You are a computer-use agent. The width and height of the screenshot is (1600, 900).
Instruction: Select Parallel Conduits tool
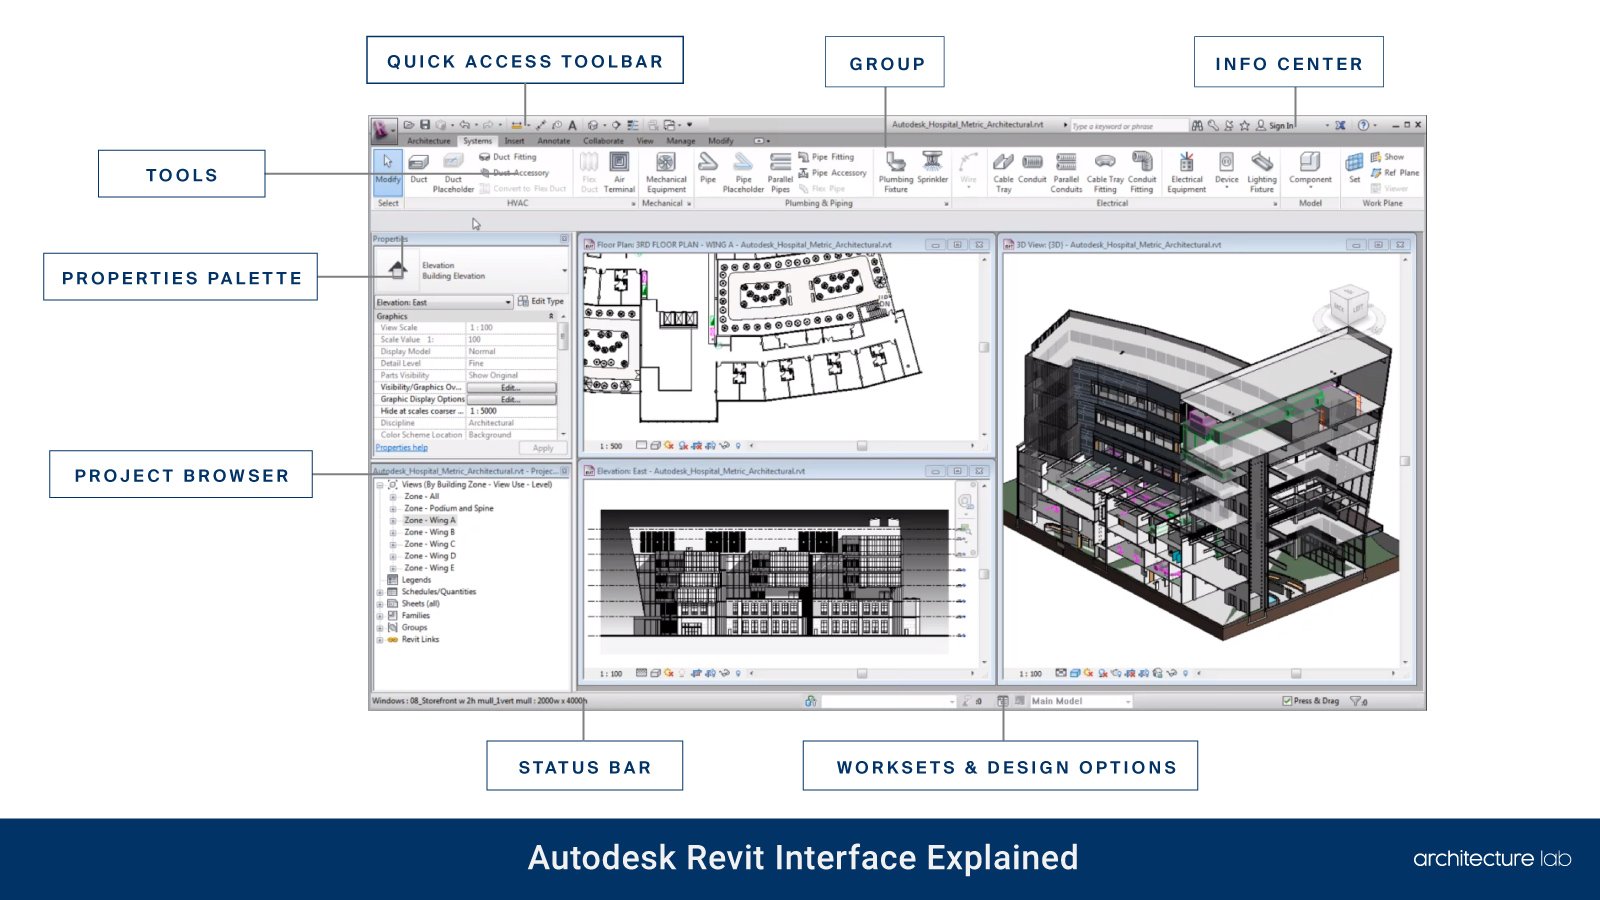click(x=1066, y=172)
